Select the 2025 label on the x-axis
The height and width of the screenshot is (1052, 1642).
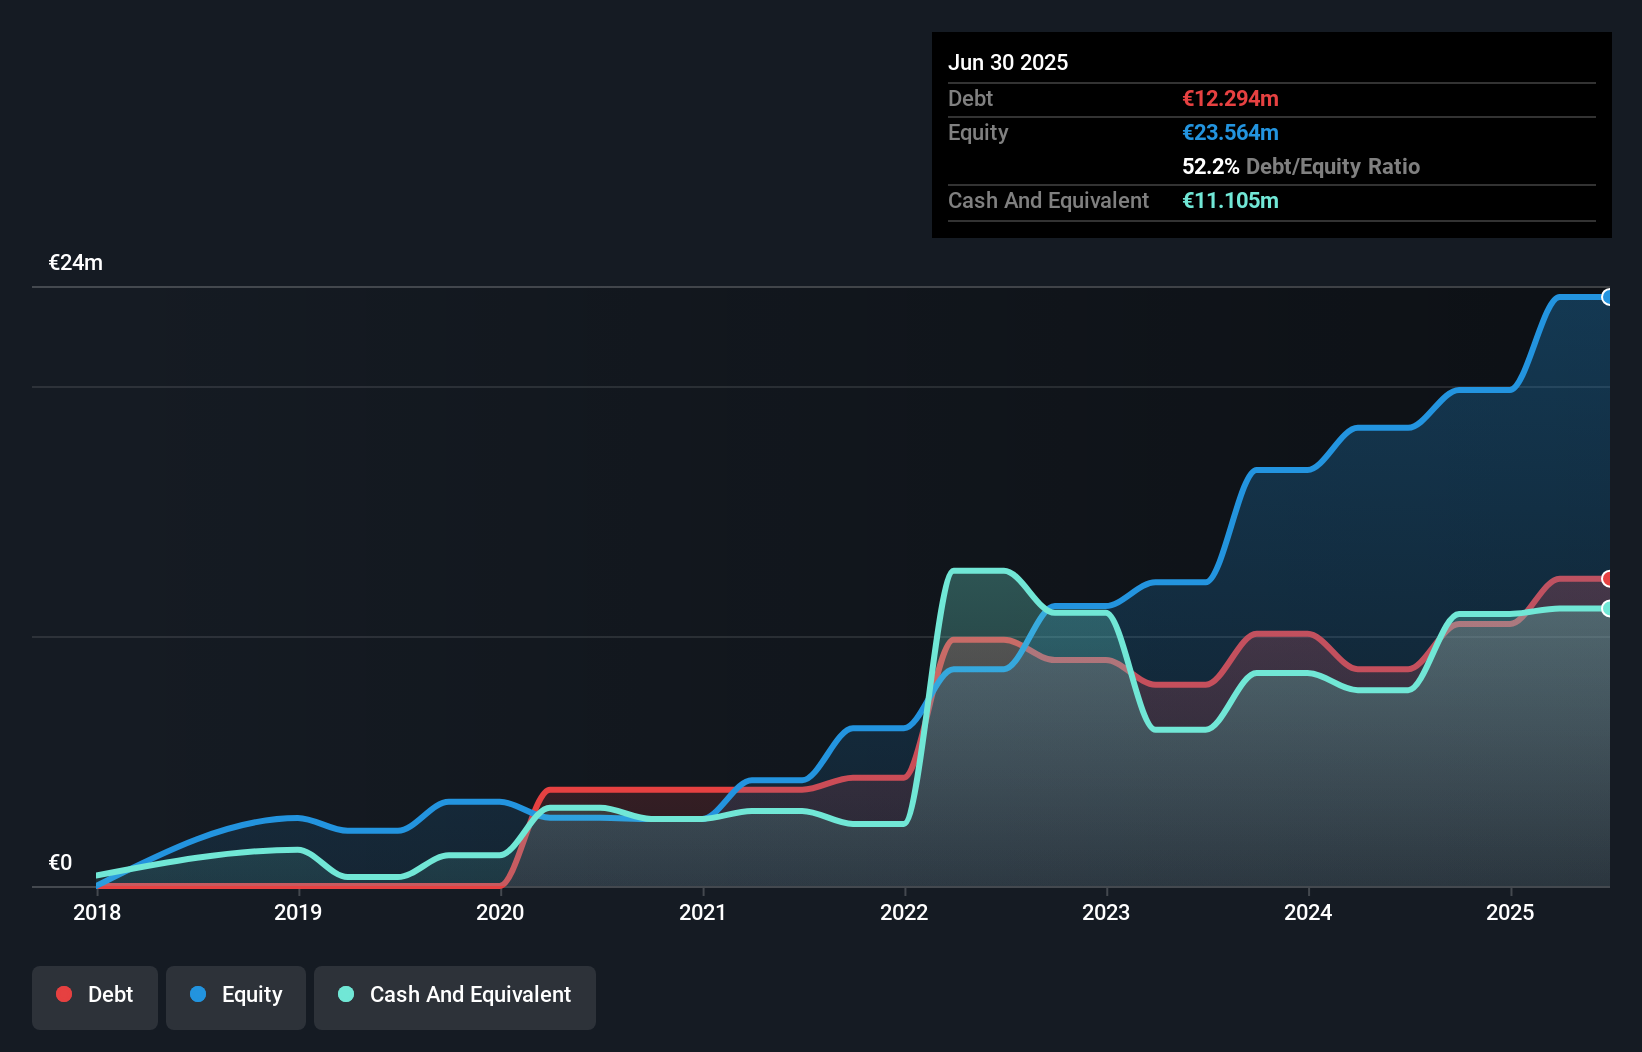1511,912
